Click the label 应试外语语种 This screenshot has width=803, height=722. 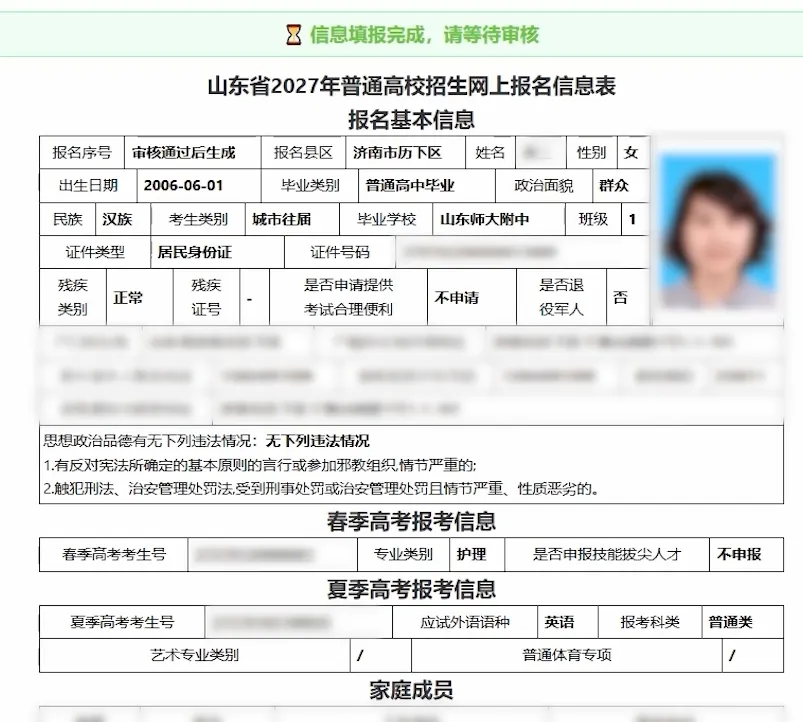point(465,622)
